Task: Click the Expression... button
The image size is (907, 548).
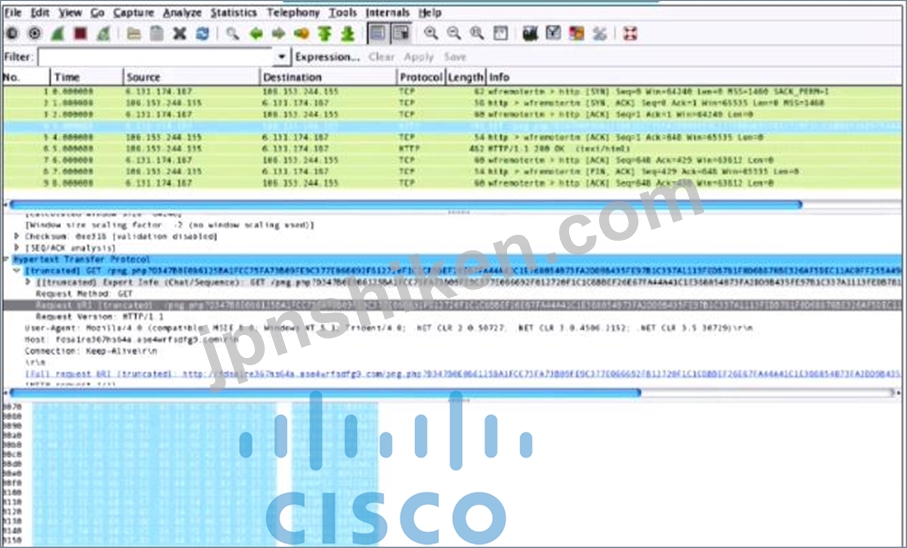Action: 327,57
